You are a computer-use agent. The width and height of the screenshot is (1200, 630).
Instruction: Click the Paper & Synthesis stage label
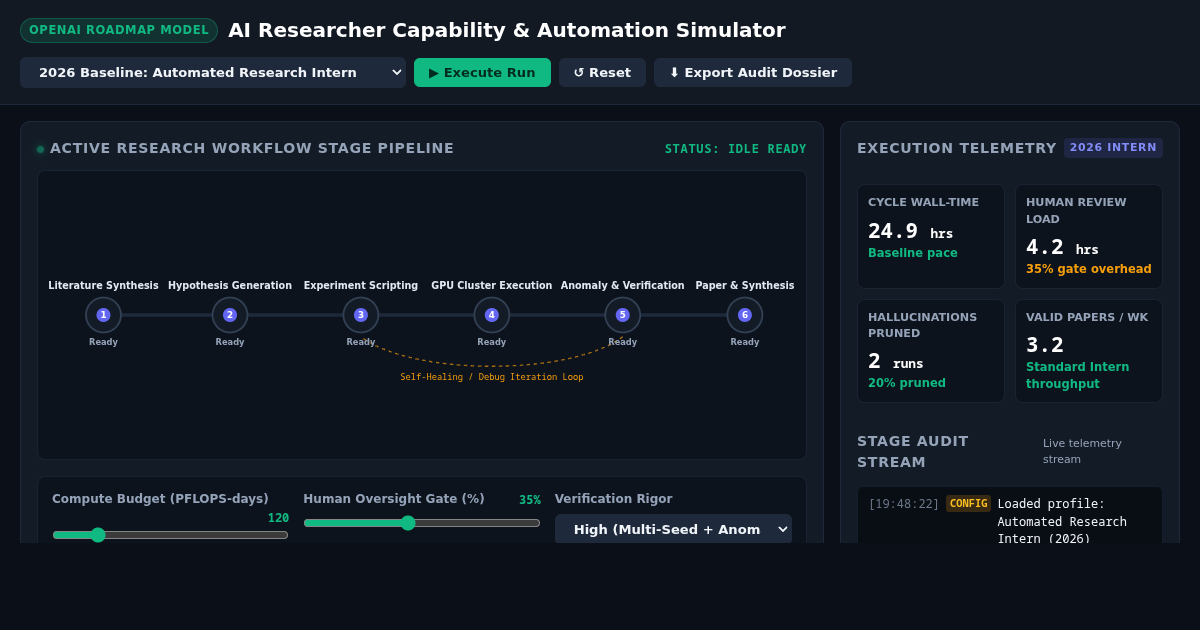click(x=745, y=286)
